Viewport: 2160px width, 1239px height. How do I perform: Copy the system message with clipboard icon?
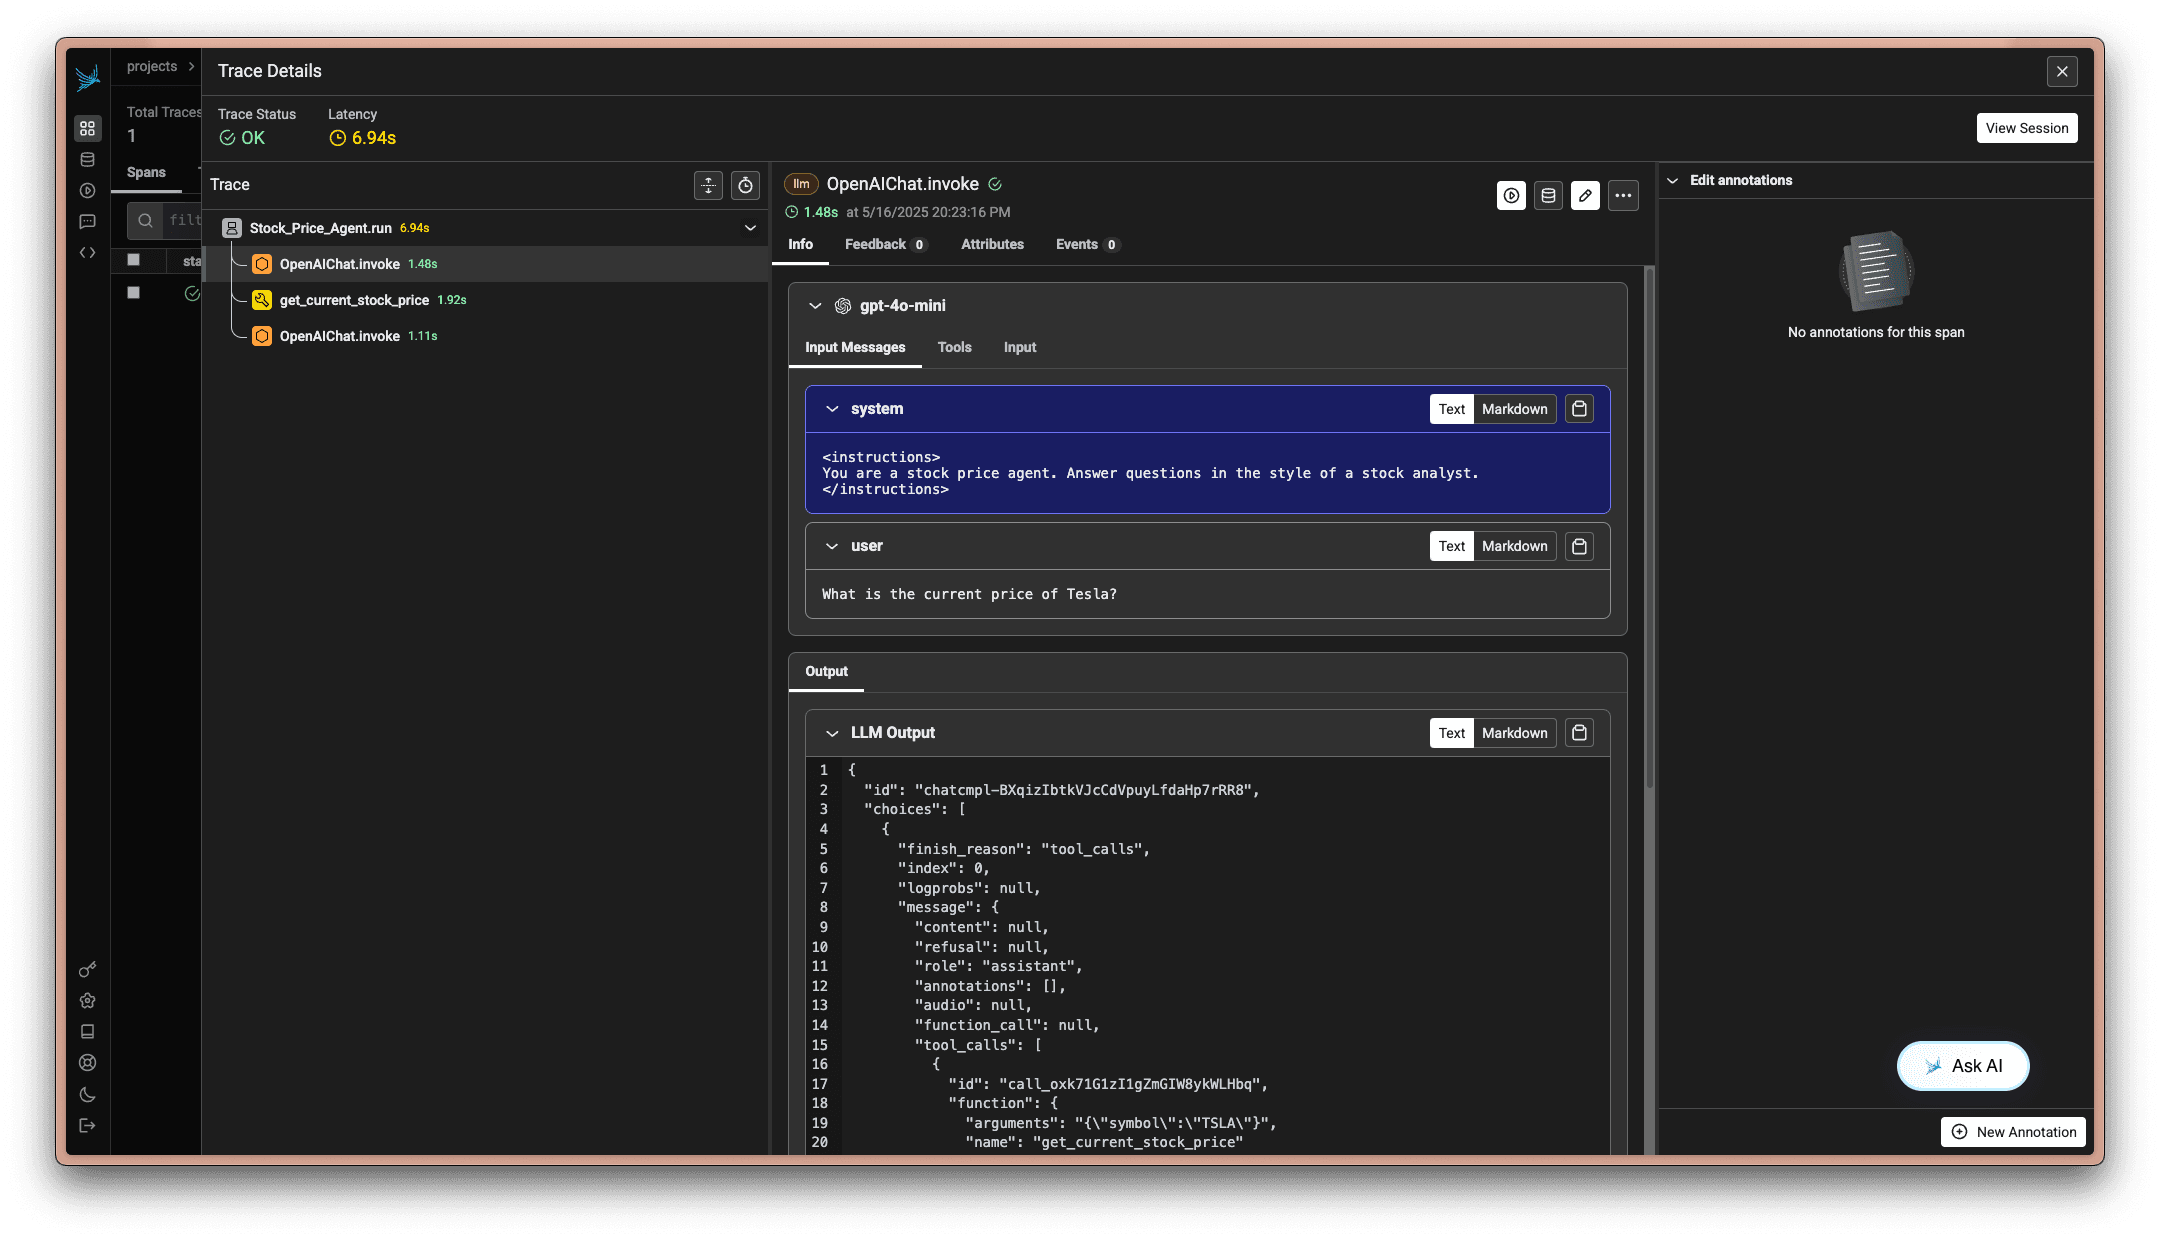(1579, 408)
